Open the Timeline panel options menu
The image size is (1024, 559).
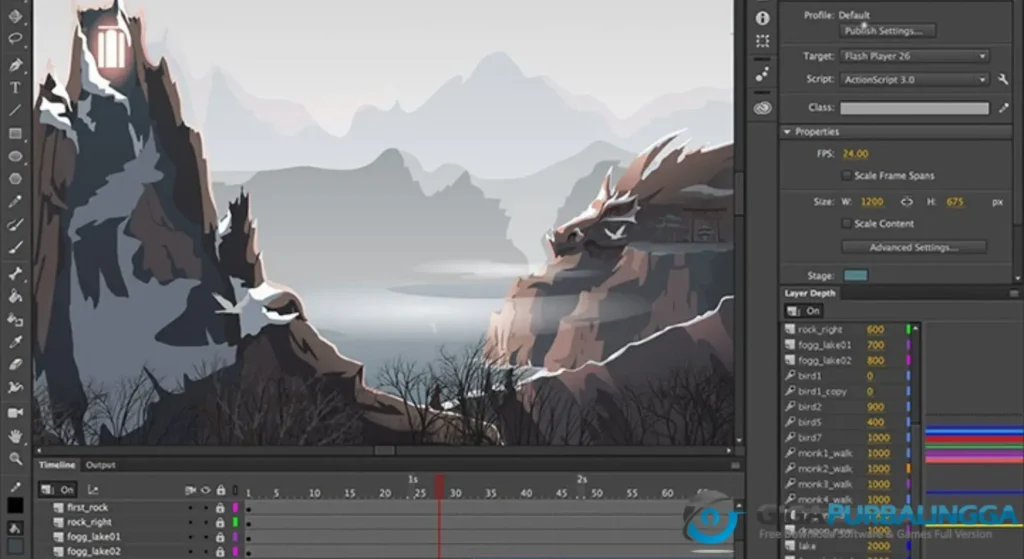[735, 465]
